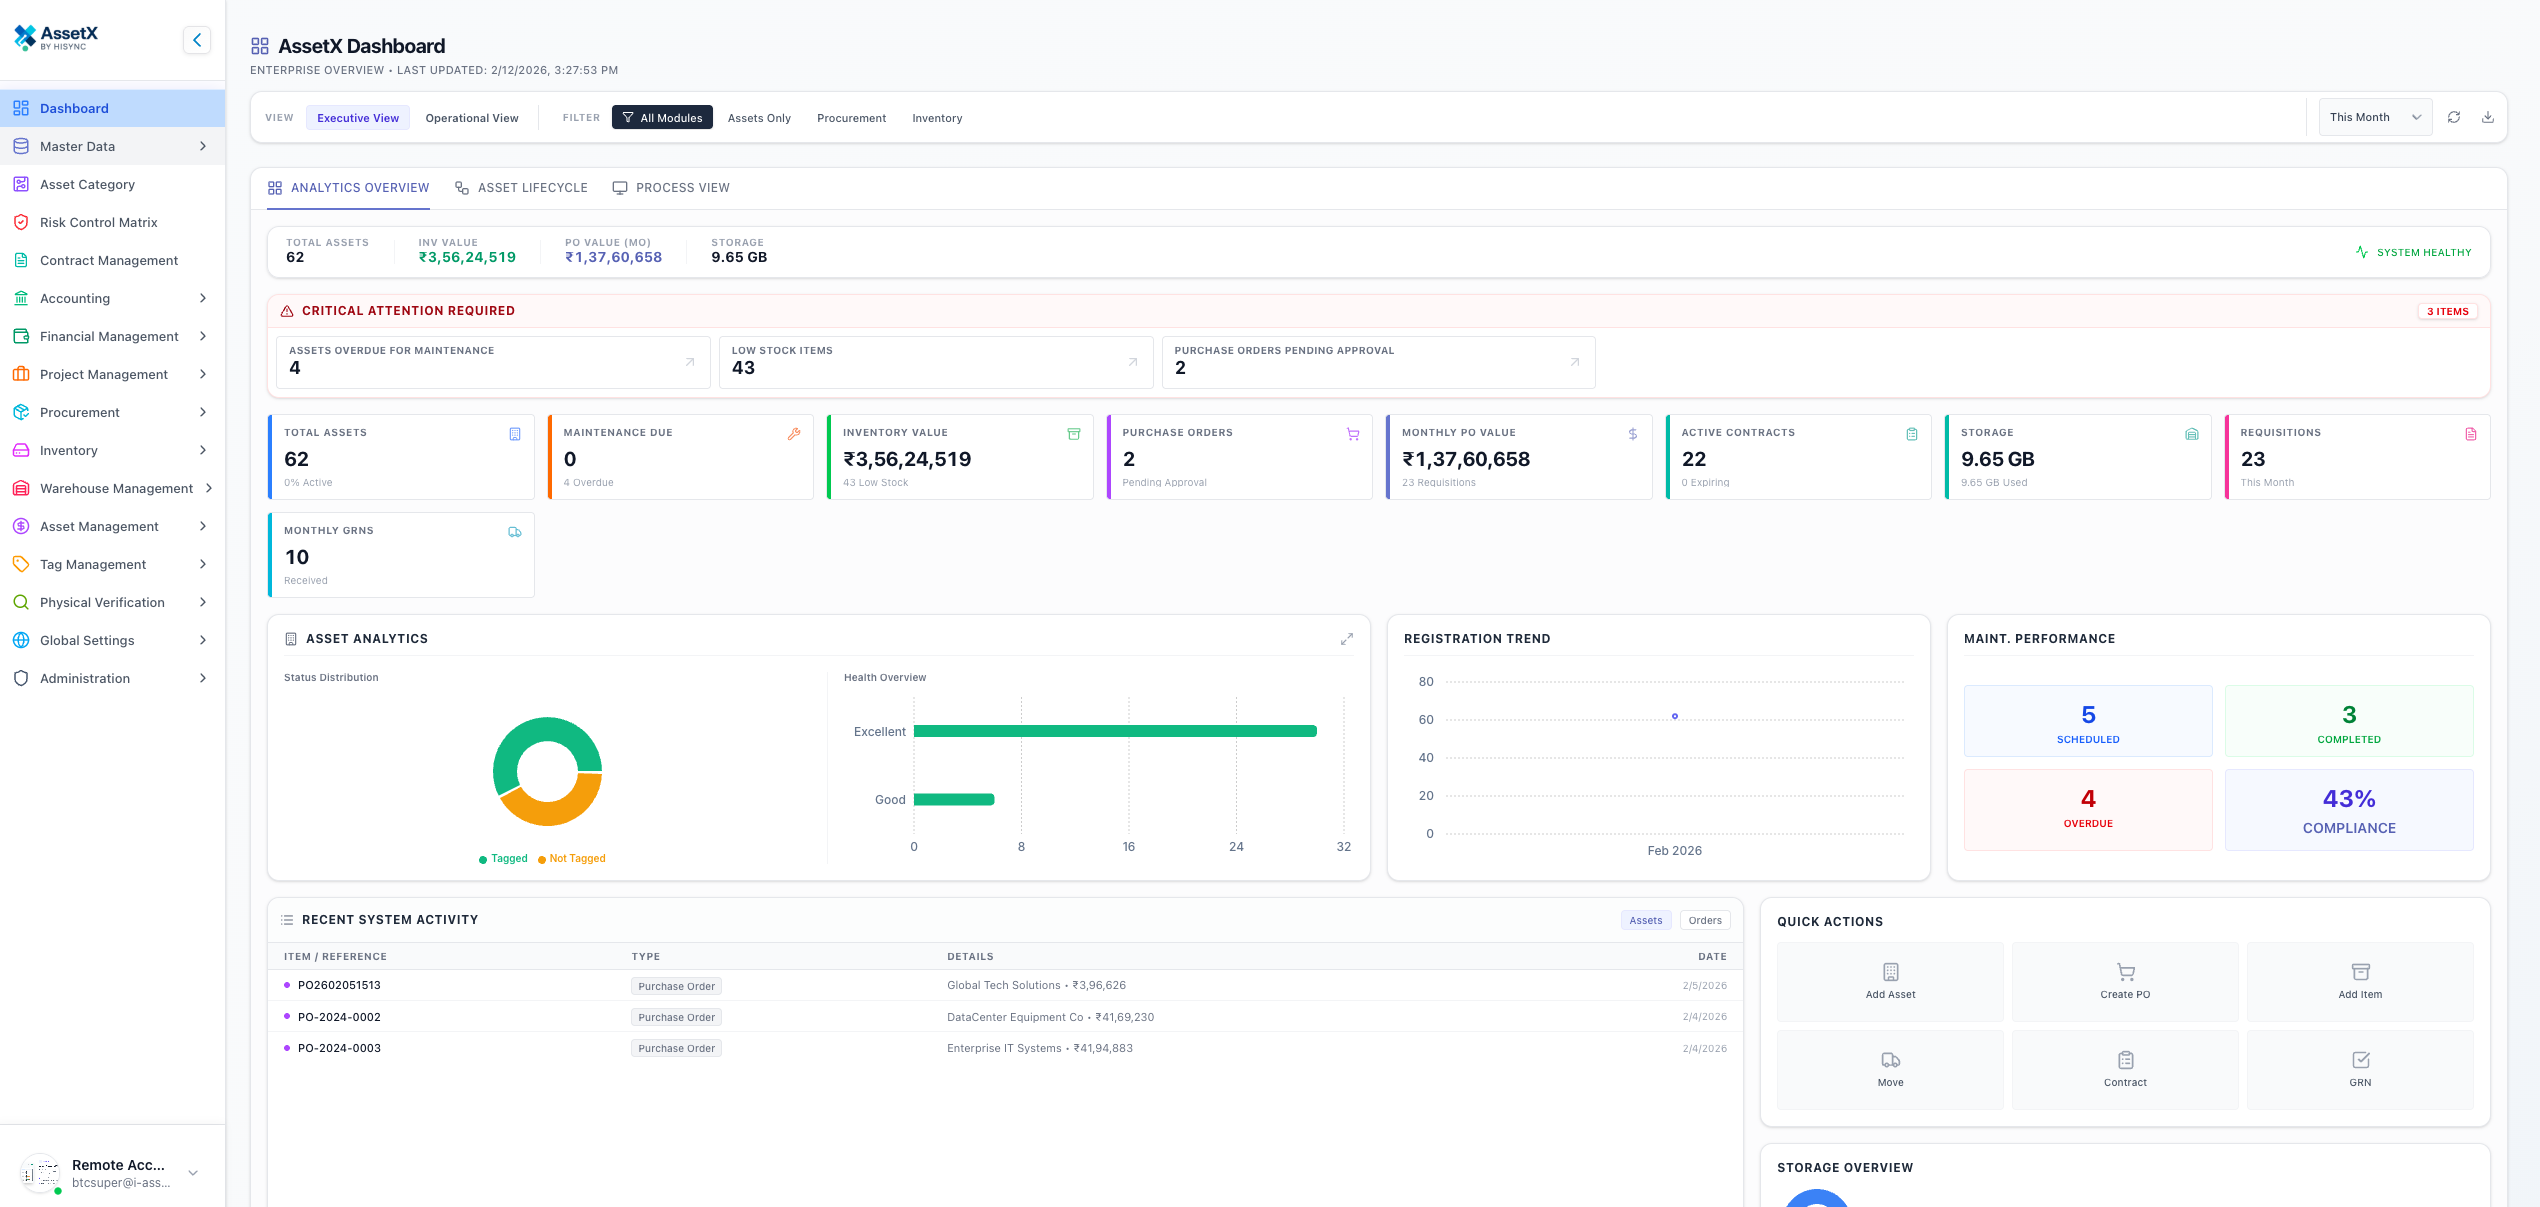Select Tag Management in the sidebar

point(95,564)
